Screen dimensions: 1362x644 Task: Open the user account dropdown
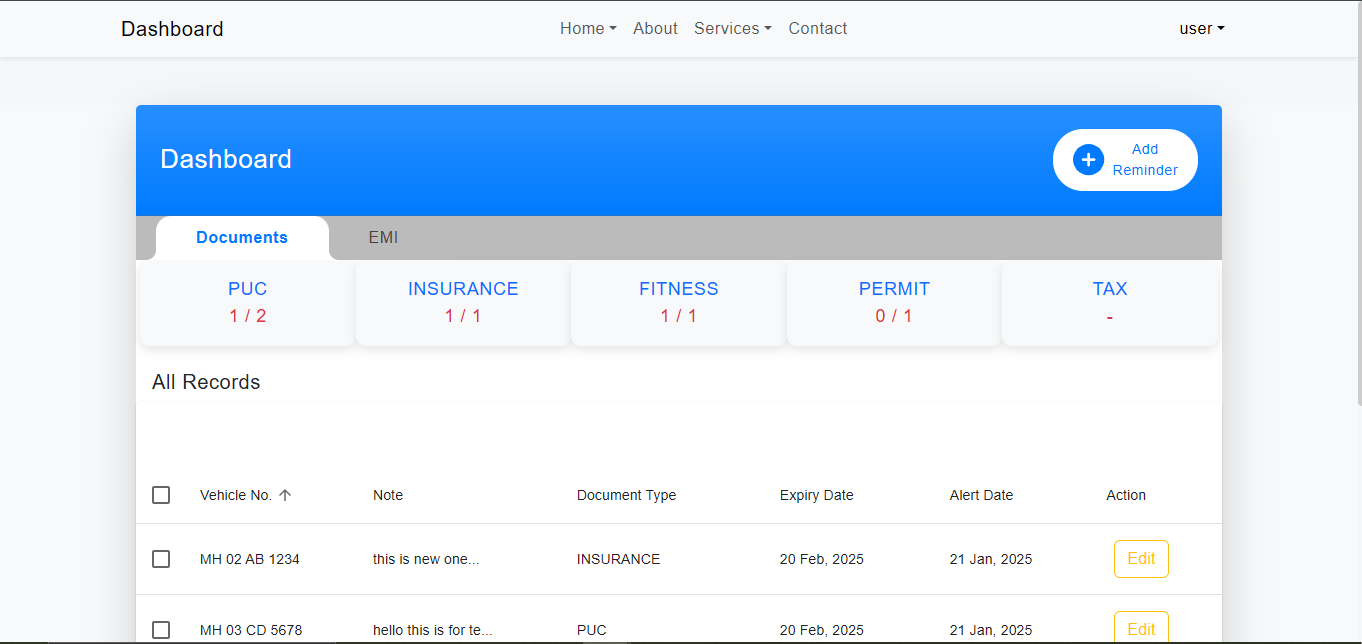pyautogui.click(x=1201, y=29)
